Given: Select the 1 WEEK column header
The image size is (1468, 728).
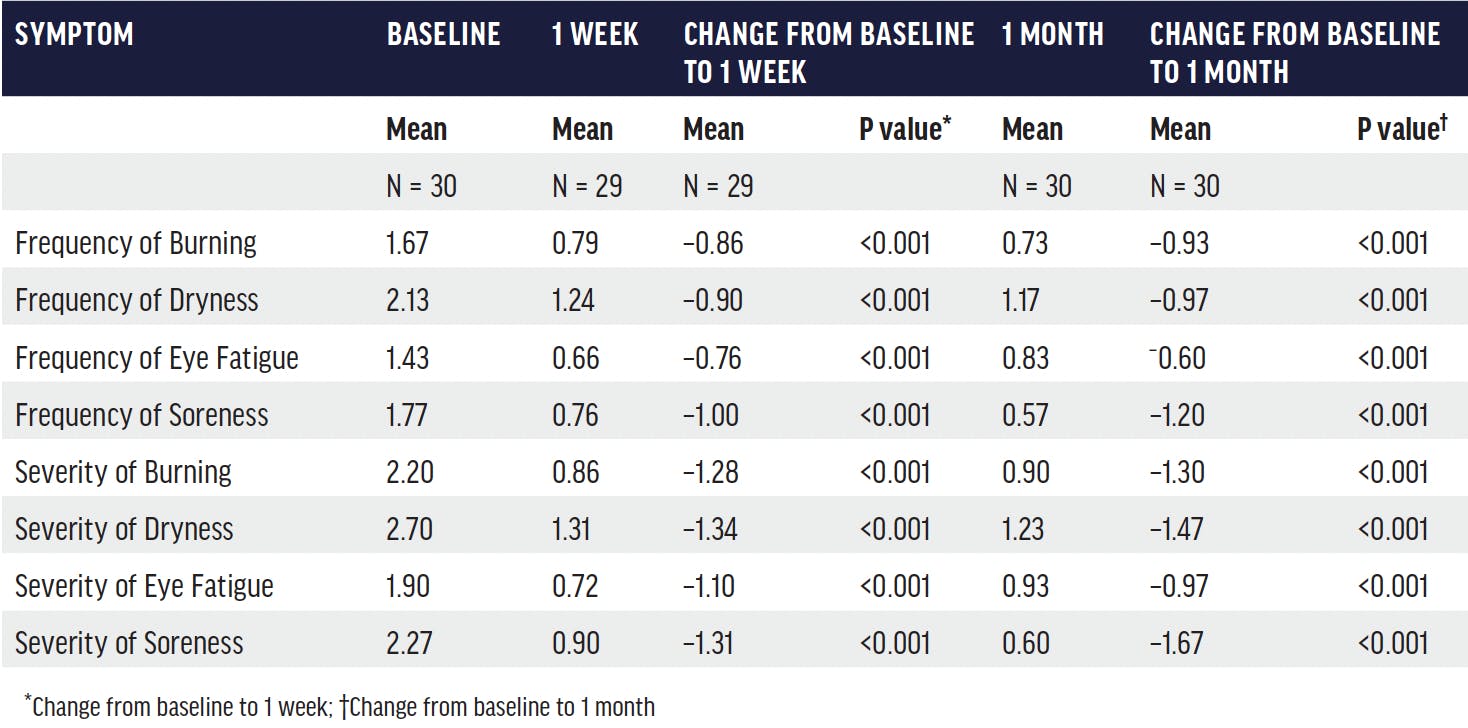Looking at the screenshot, I should pyautogui.click(x=595, y=35).
